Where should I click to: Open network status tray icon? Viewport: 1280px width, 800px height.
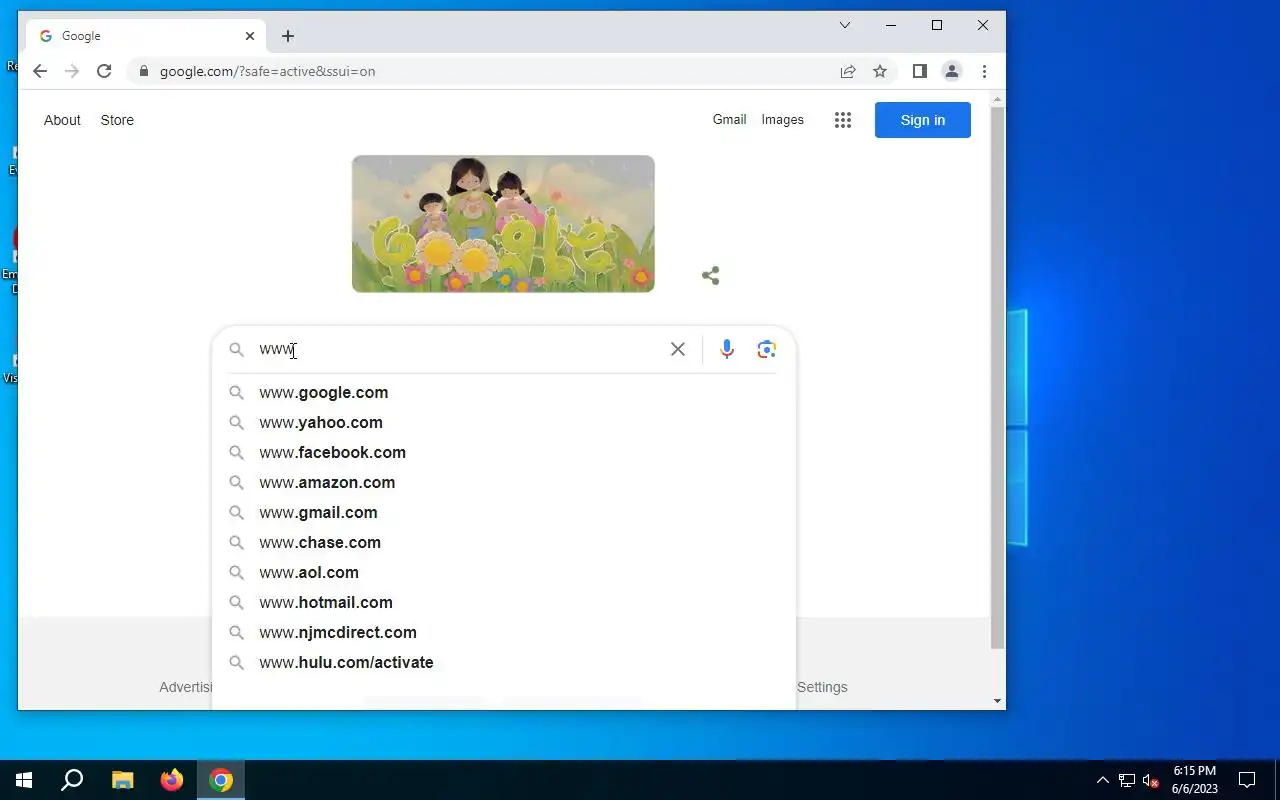click(x=1127, y=780)
